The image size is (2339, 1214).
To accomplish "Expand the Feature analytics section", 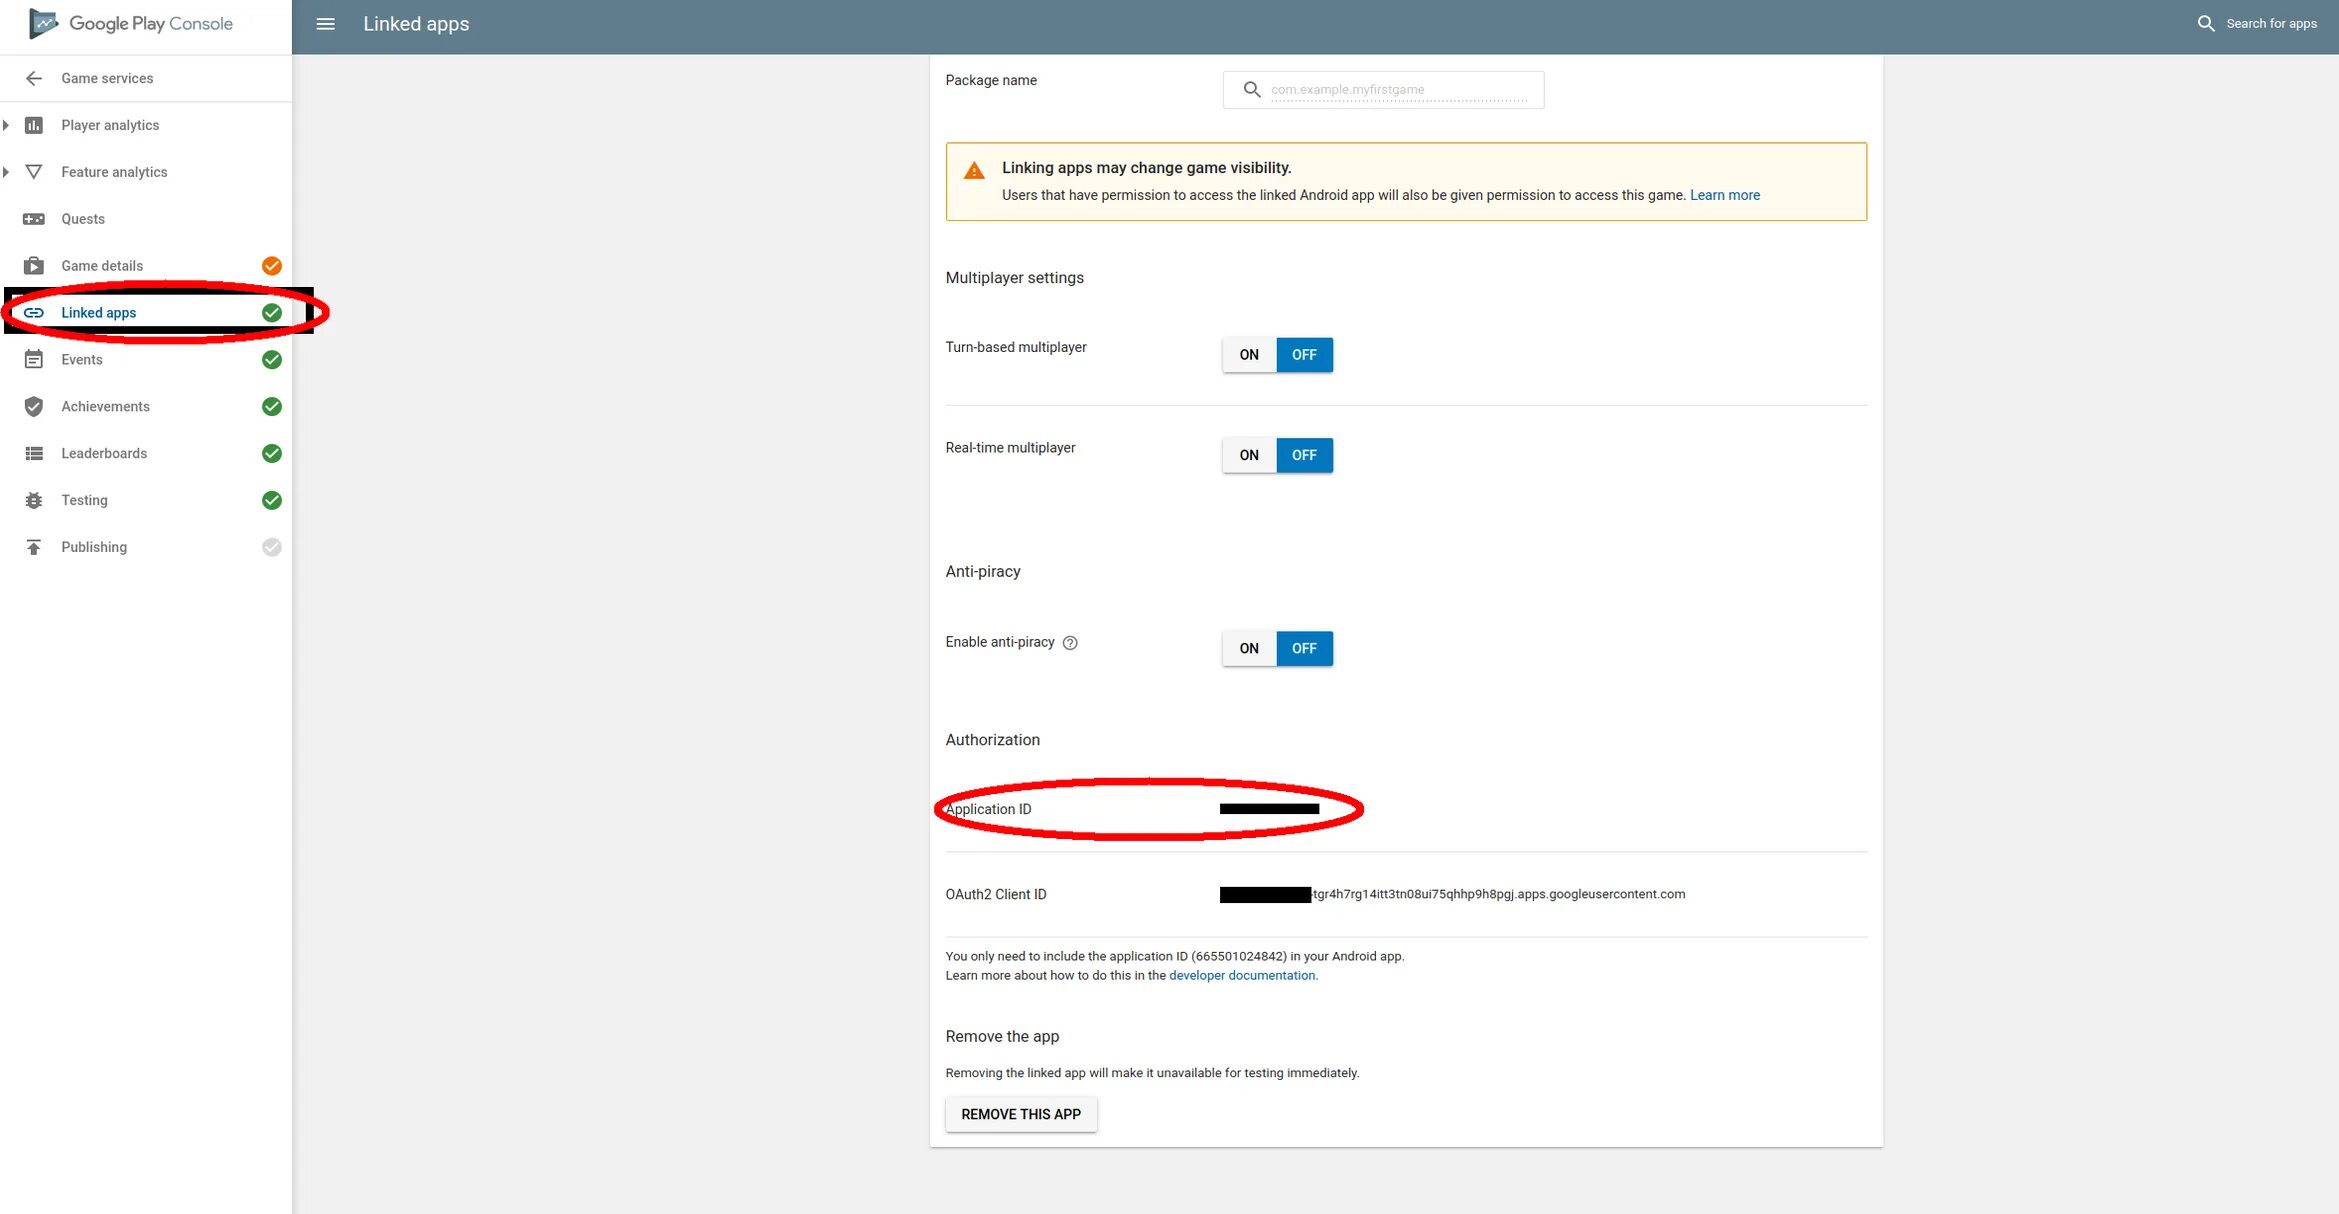I will tap(7, 172).
